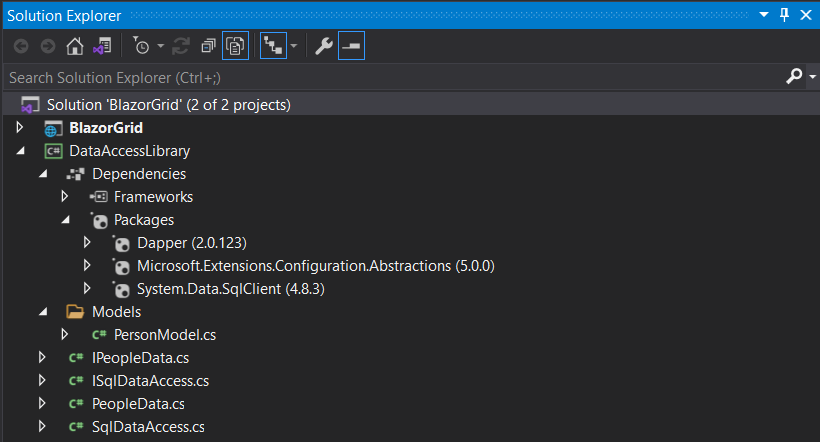Click Collapse All toolbar icon
The image size is (820, 442).
pyautogui.click(x=208, y=46)
